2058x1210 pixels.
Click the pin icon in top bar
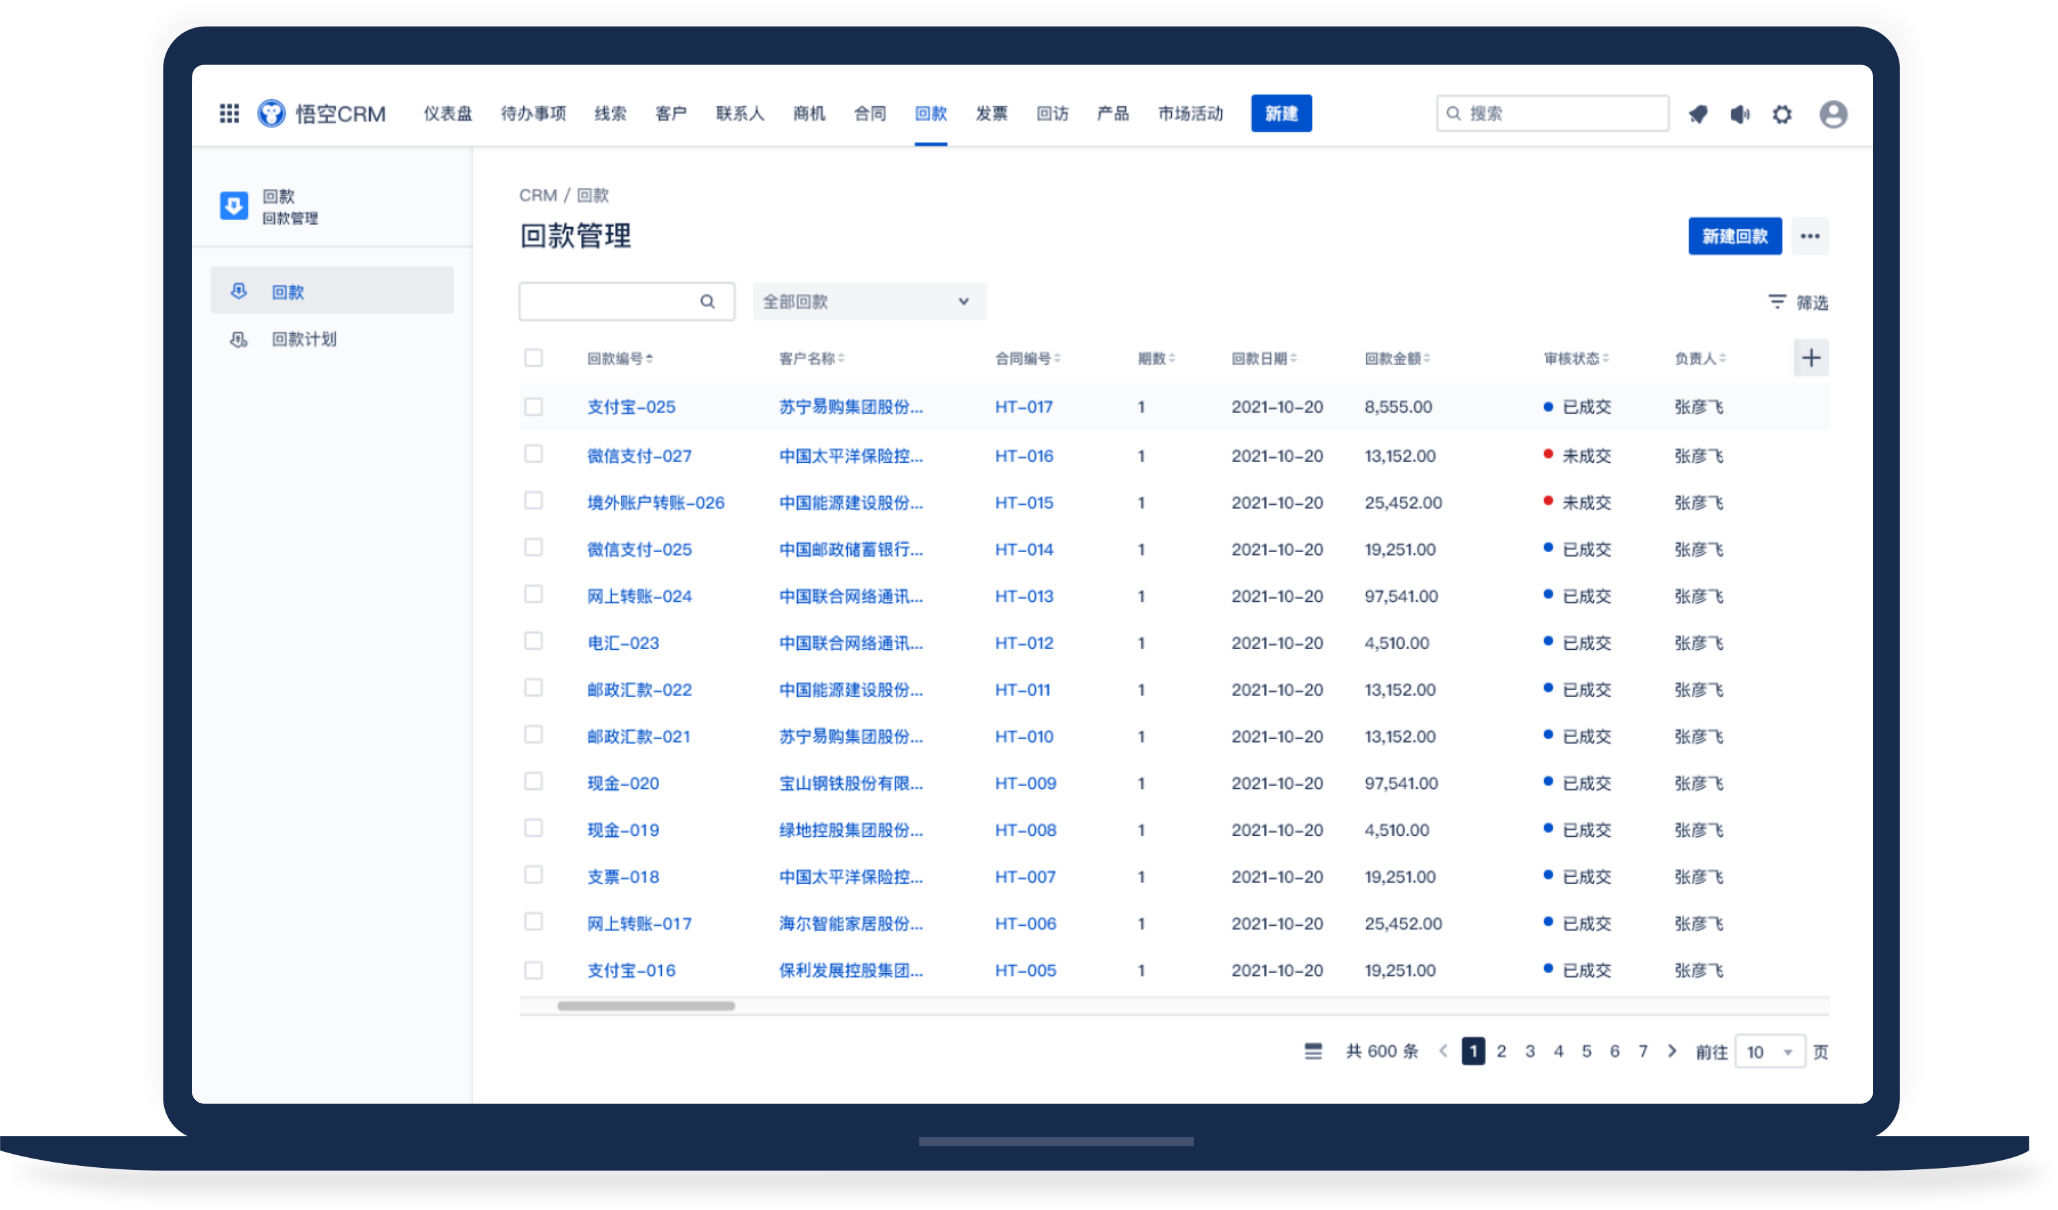(x=1698, y=115)
